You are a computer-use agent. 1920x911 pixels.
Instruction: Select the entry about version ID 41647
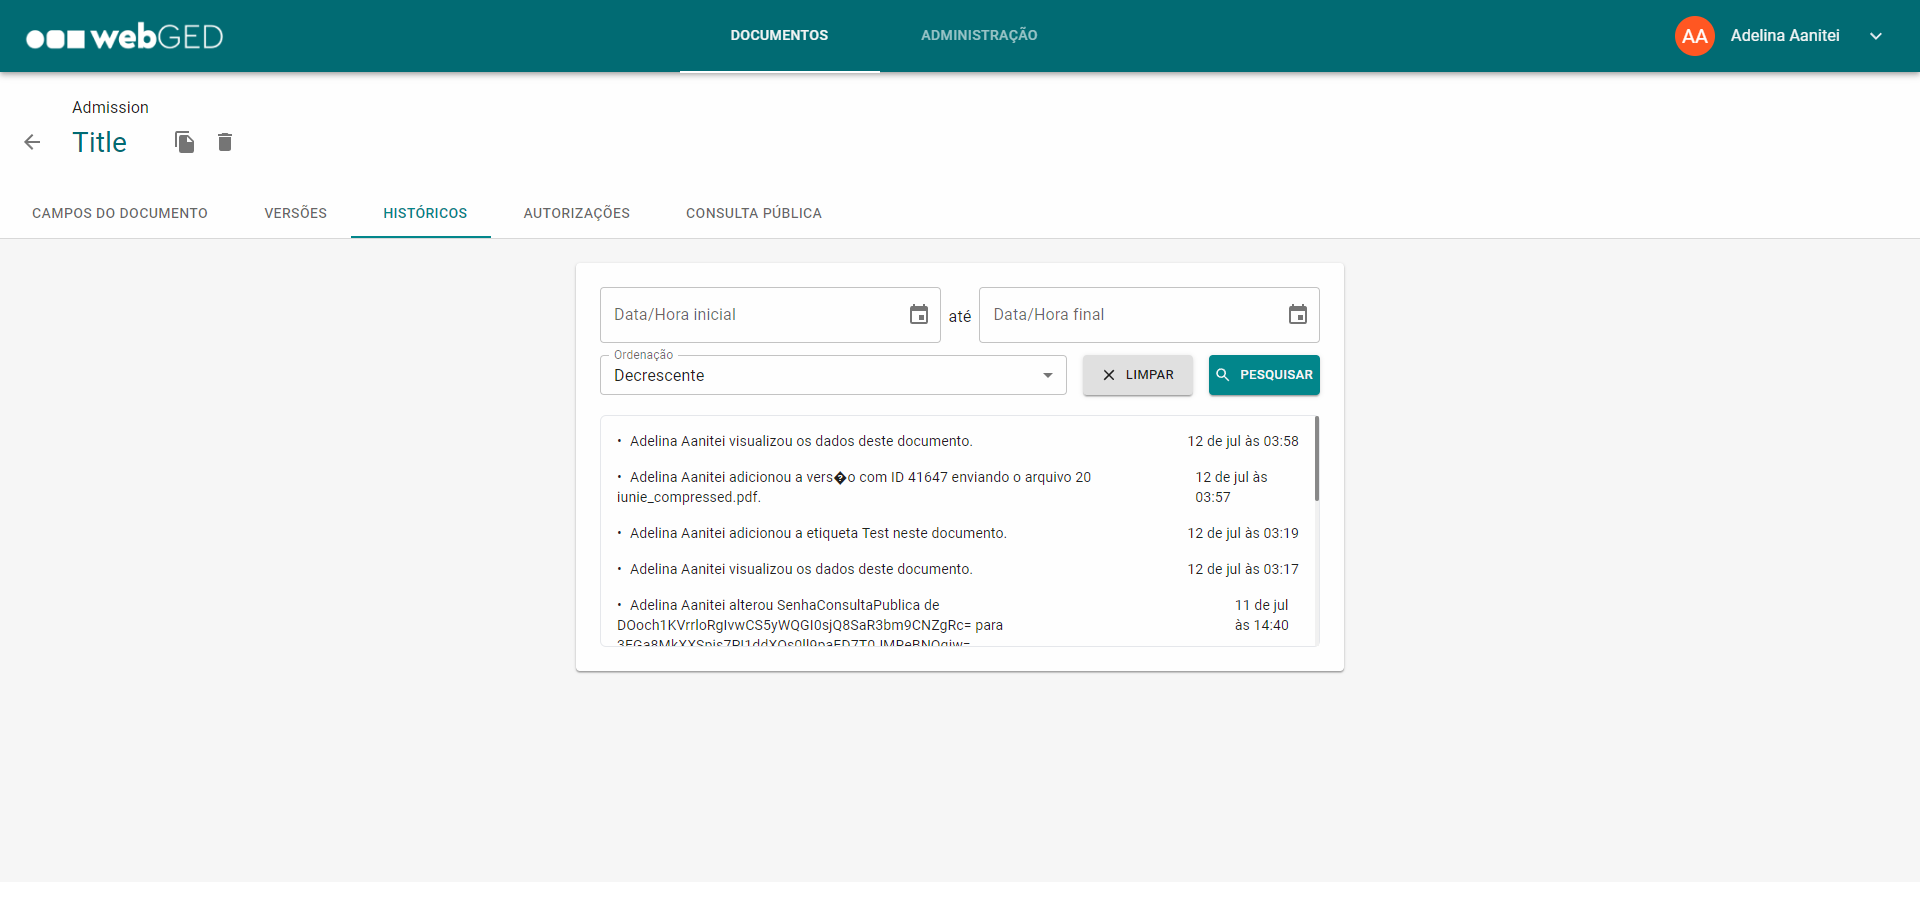[x=958, y=487]
